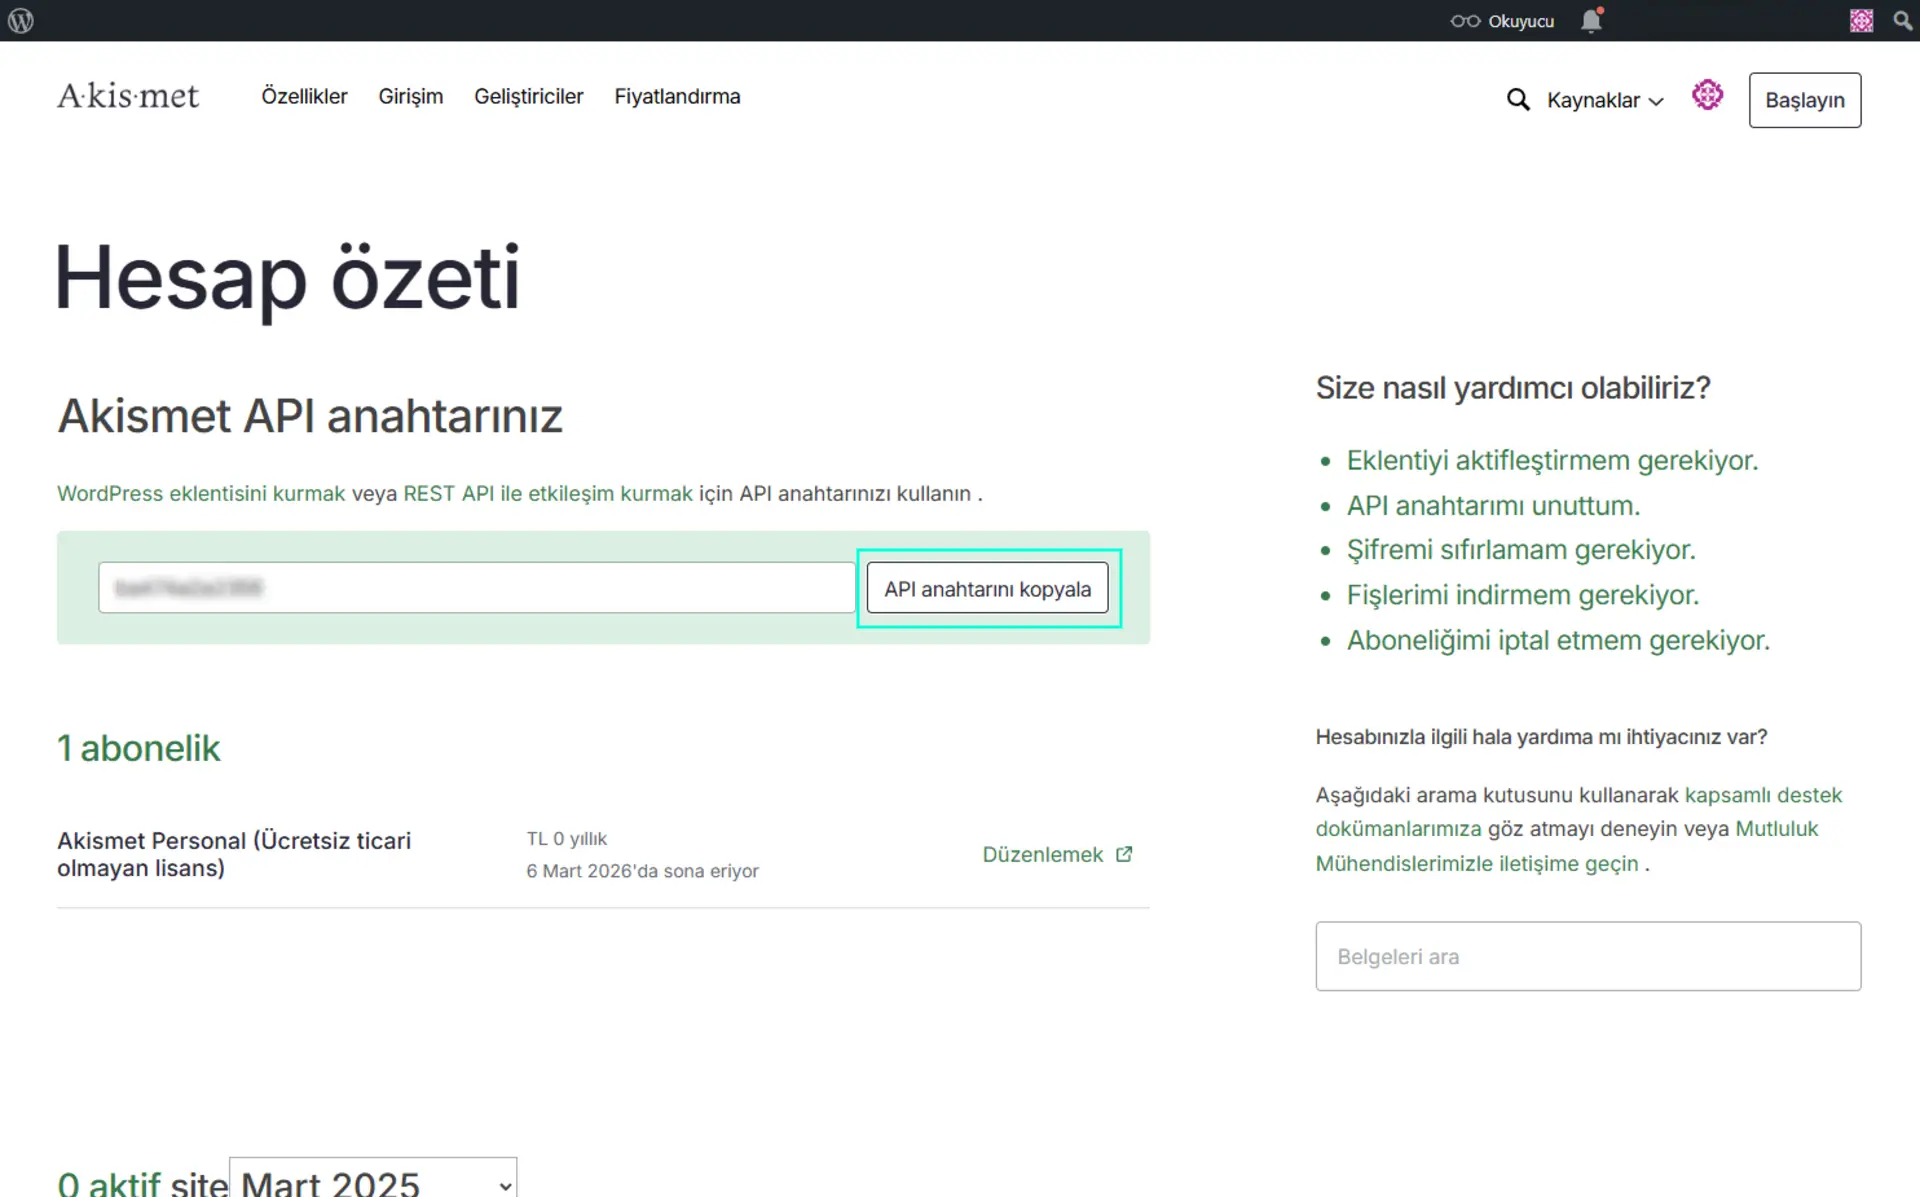Expand the Kaynaklar dropdown
Image resolution: width=1920 pixels, height=1200 pixels.
coord(1605,100)
